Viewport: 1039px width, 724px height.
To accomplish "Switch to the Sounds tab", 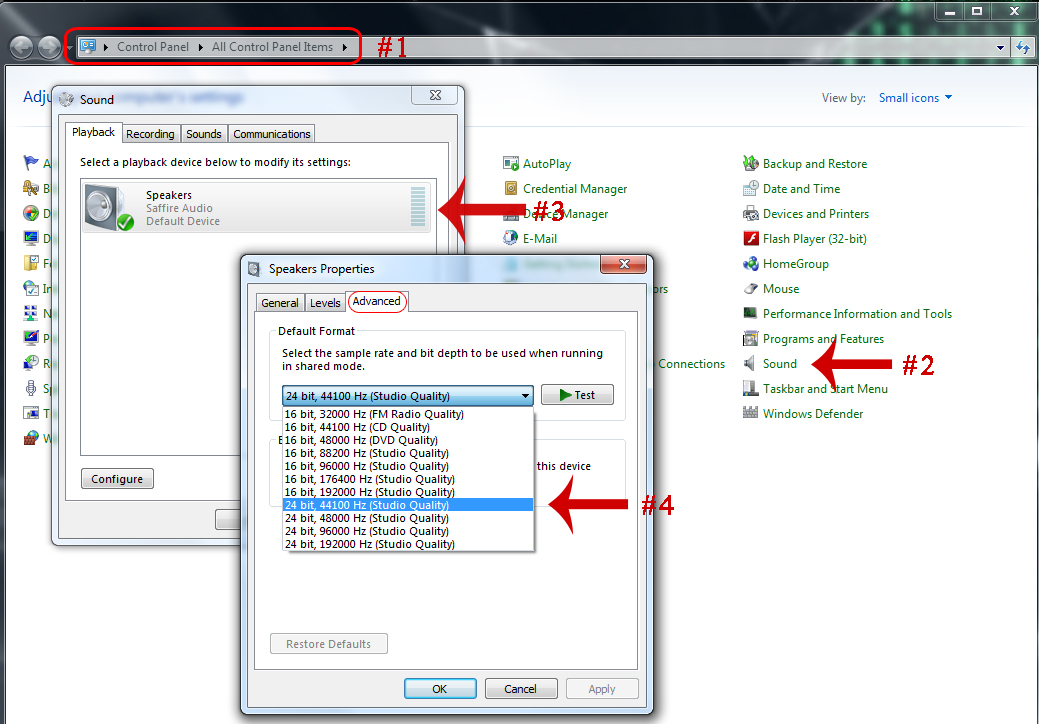I will pos(203,134).
